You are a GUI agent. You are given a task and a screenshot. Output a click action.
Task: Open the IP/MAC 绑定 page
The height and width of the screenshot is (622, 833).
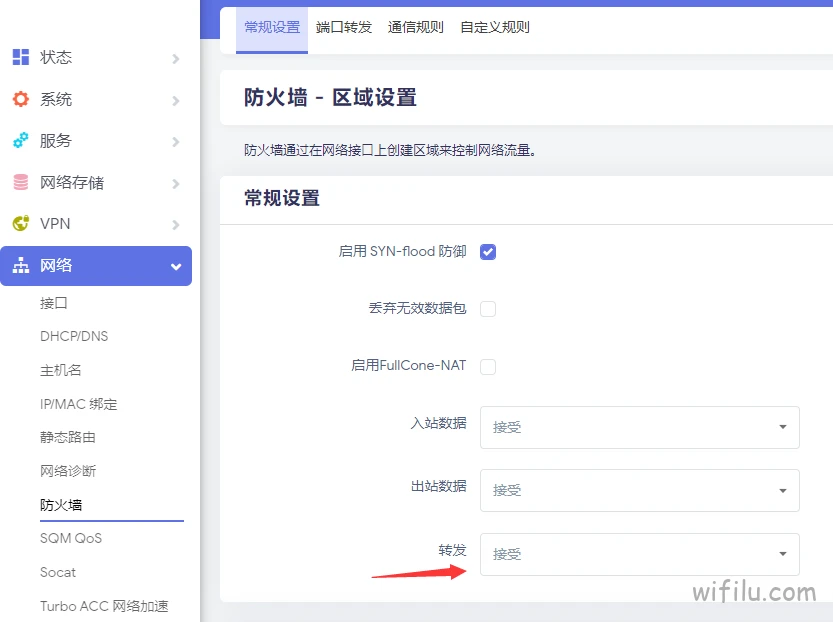79,404
